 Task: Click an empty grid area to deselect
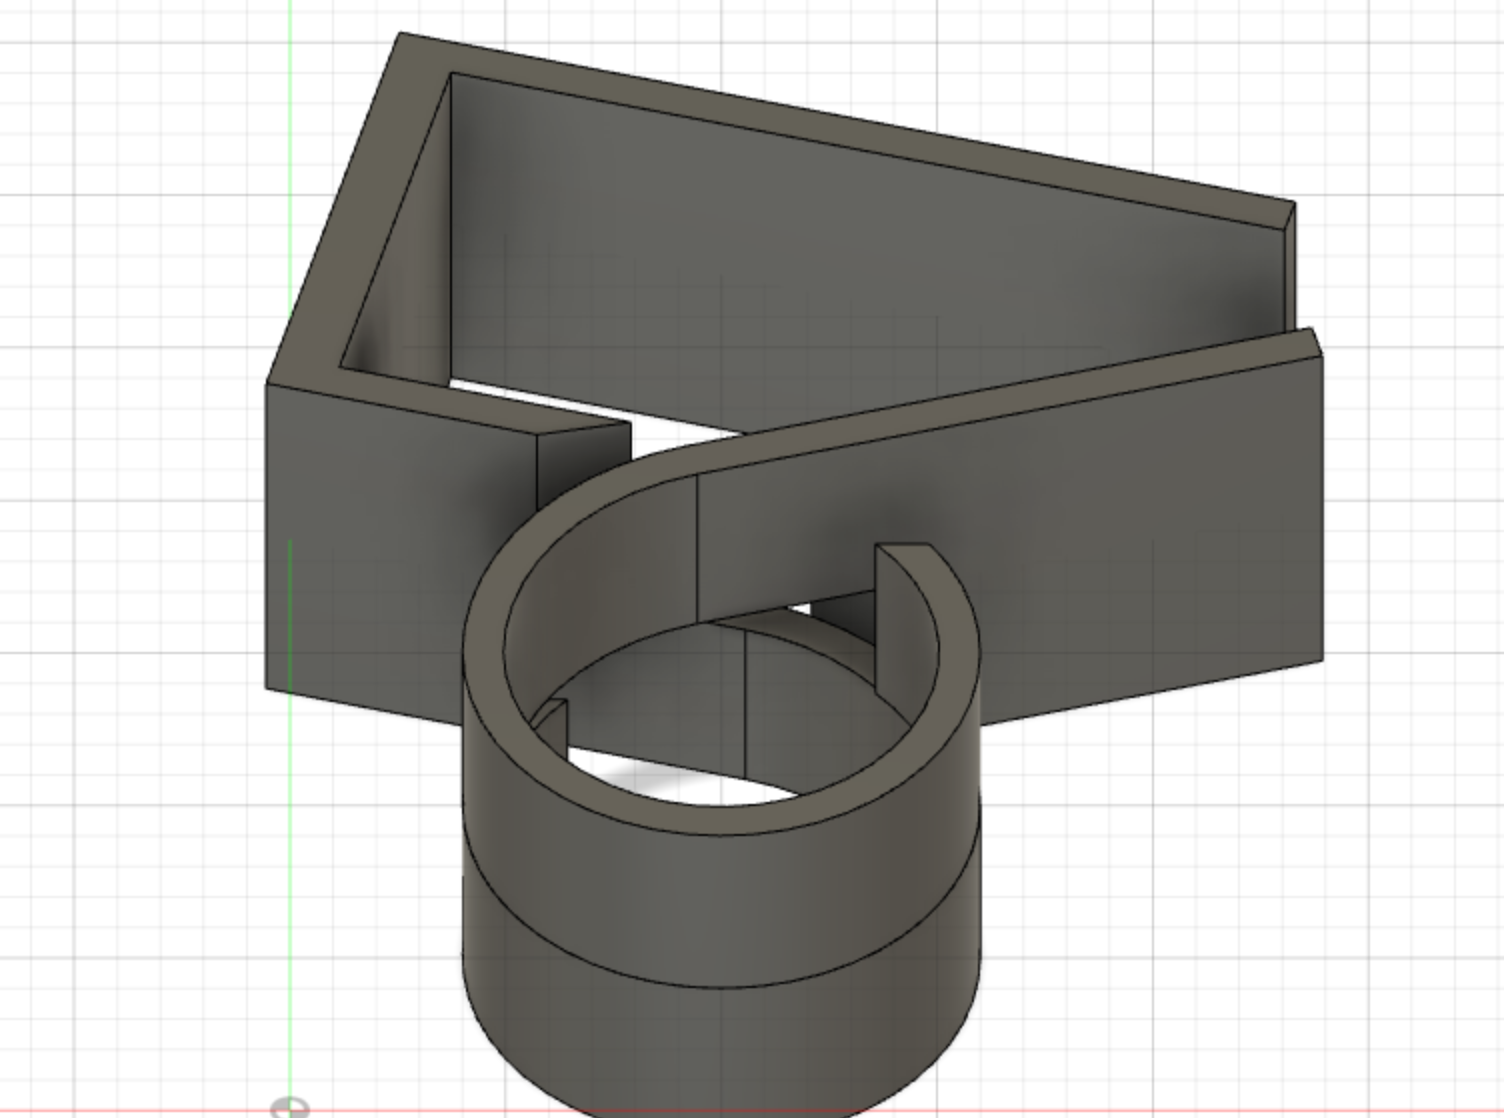coord(1350,900)
